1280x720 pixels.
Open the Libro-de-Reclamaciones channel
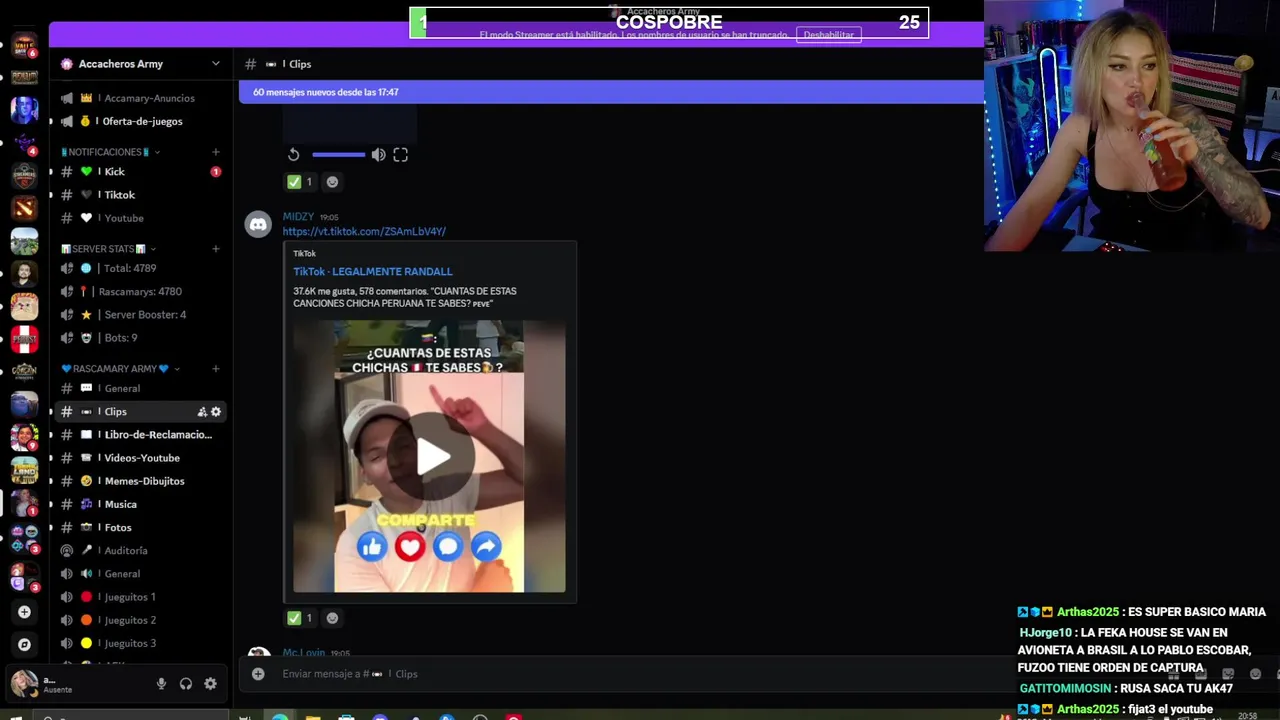tap(139, 435)
